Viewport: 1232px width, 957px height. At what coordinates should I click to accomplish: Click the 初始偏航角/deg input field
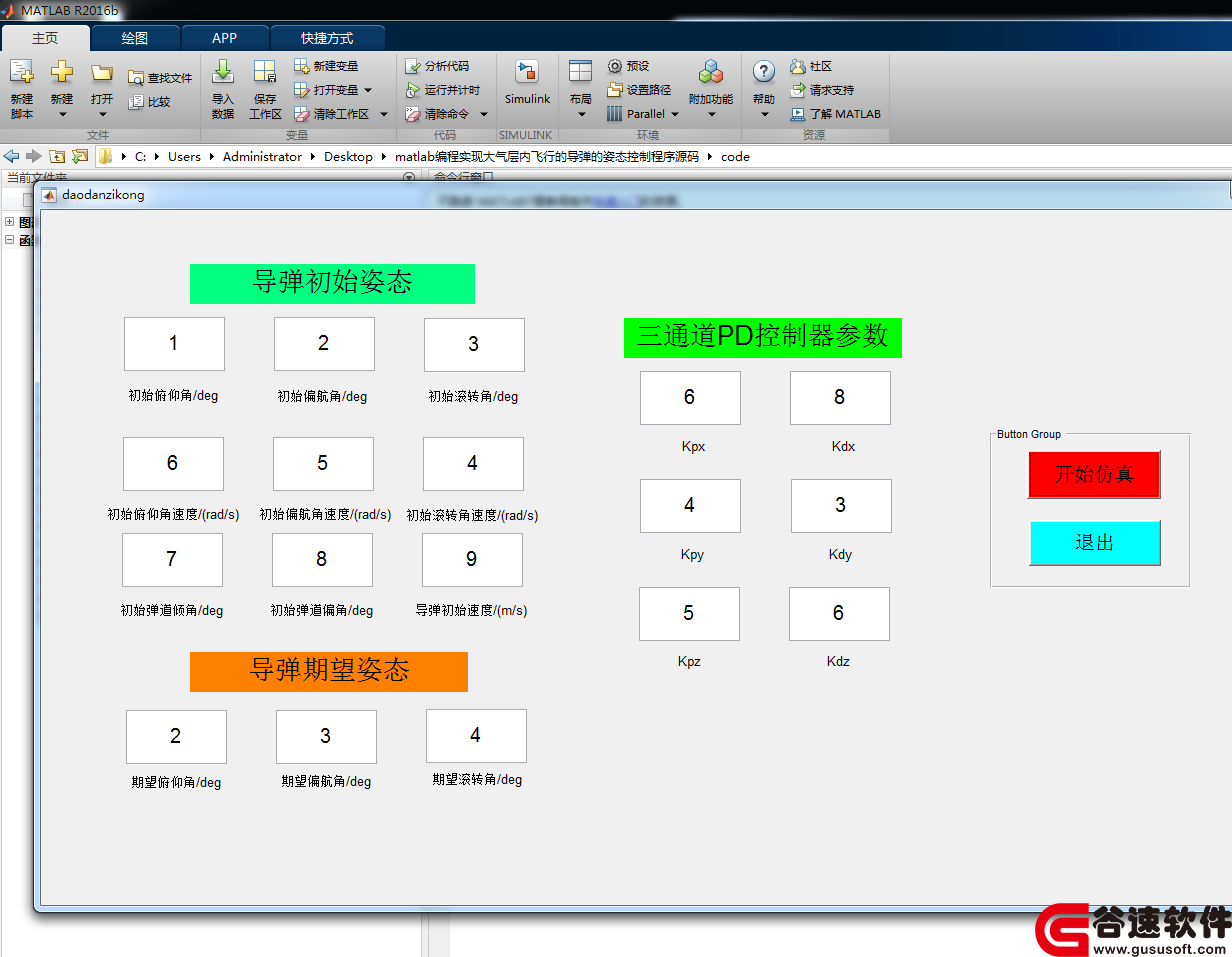click(x=324, y=344)
